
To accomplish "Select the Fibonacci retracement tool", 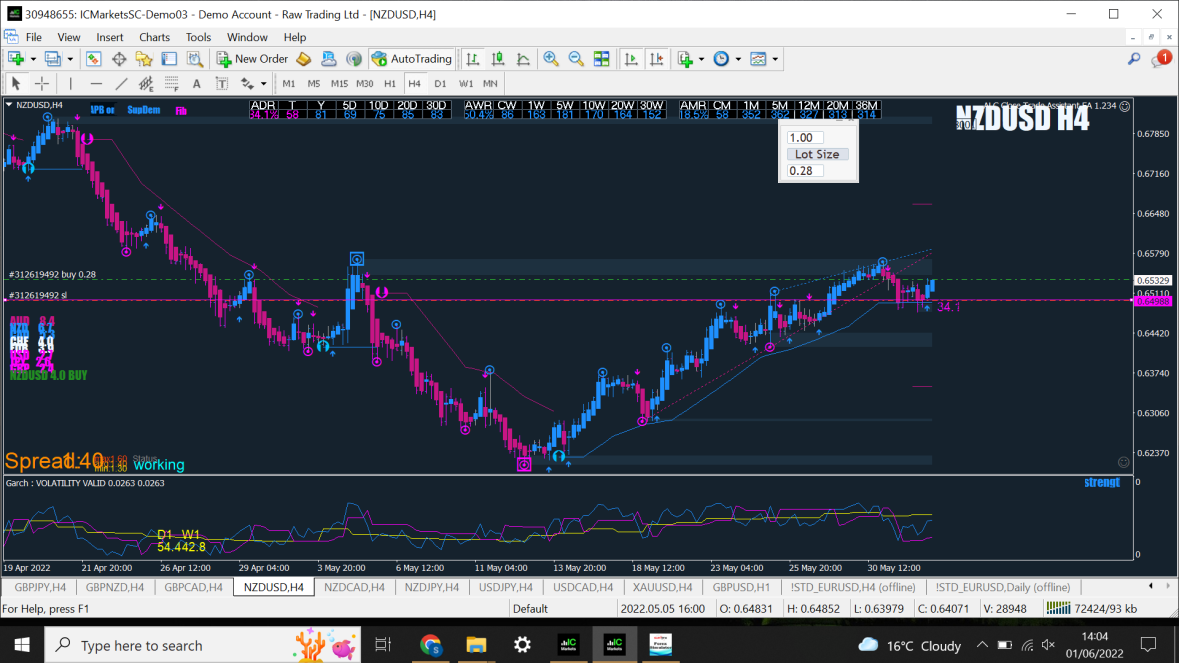I will 172,84.
